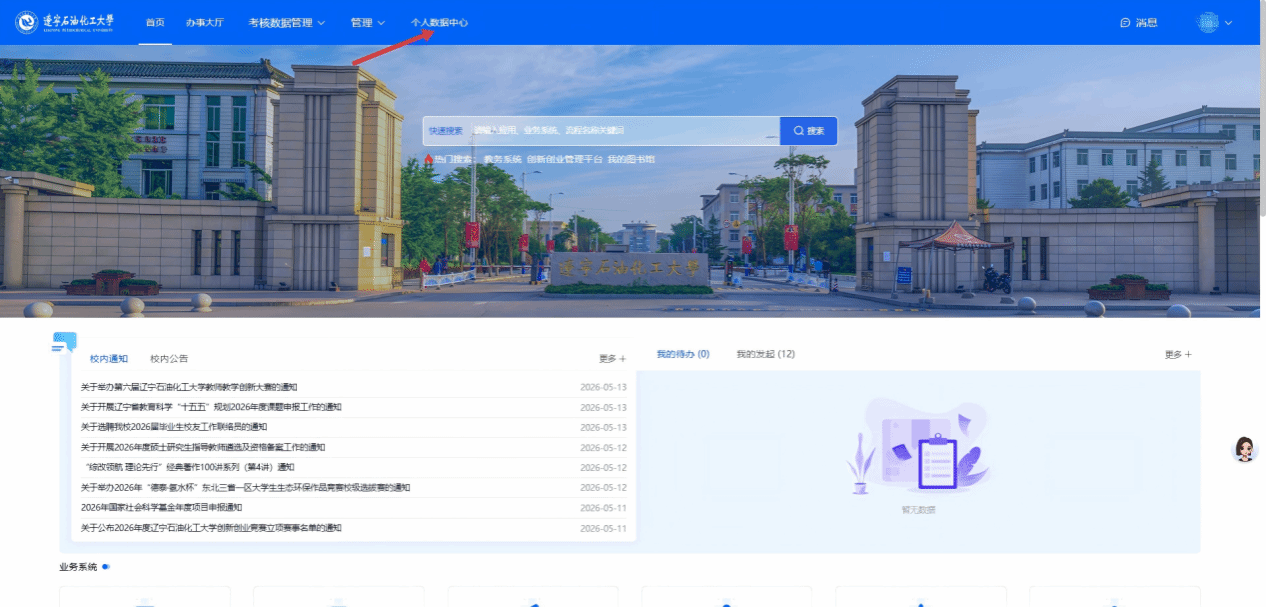Click the university logo in header
Image resolution: width=1266 pixels, height=607 pixels.
click(65, 22)
